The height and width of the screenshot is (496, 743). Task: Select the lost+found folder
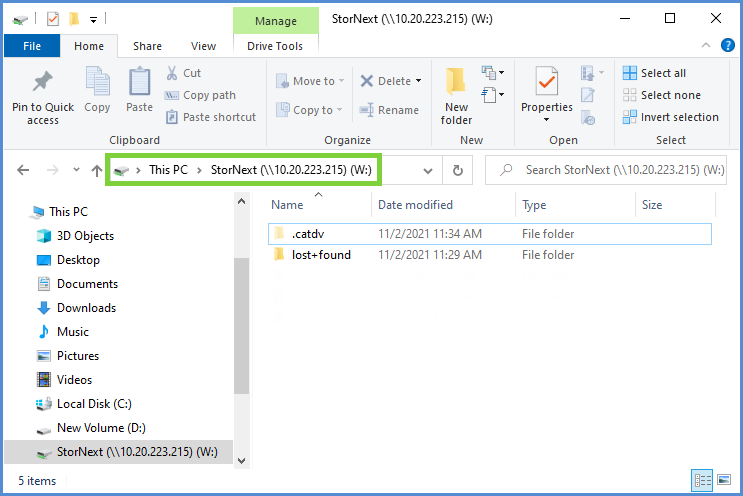point(489,255)
